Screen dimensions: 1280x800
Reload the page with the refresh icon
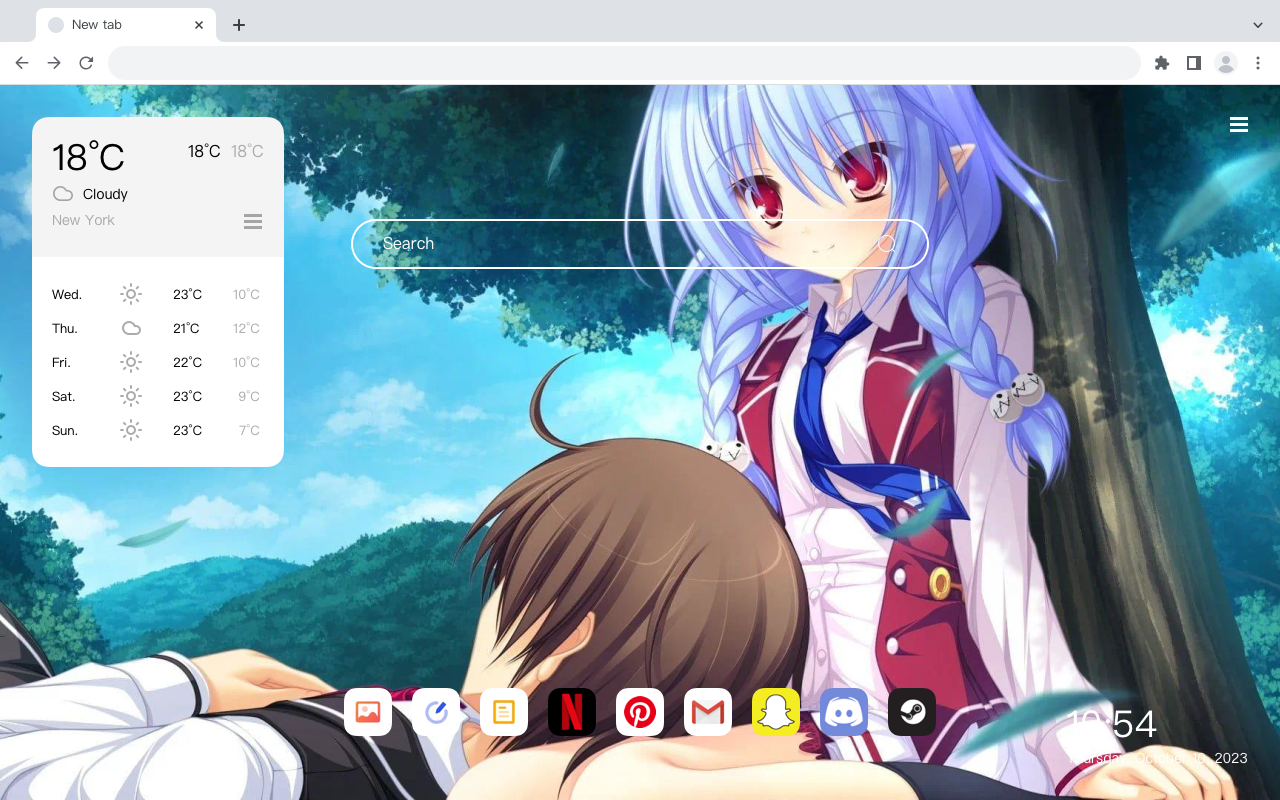86,63
